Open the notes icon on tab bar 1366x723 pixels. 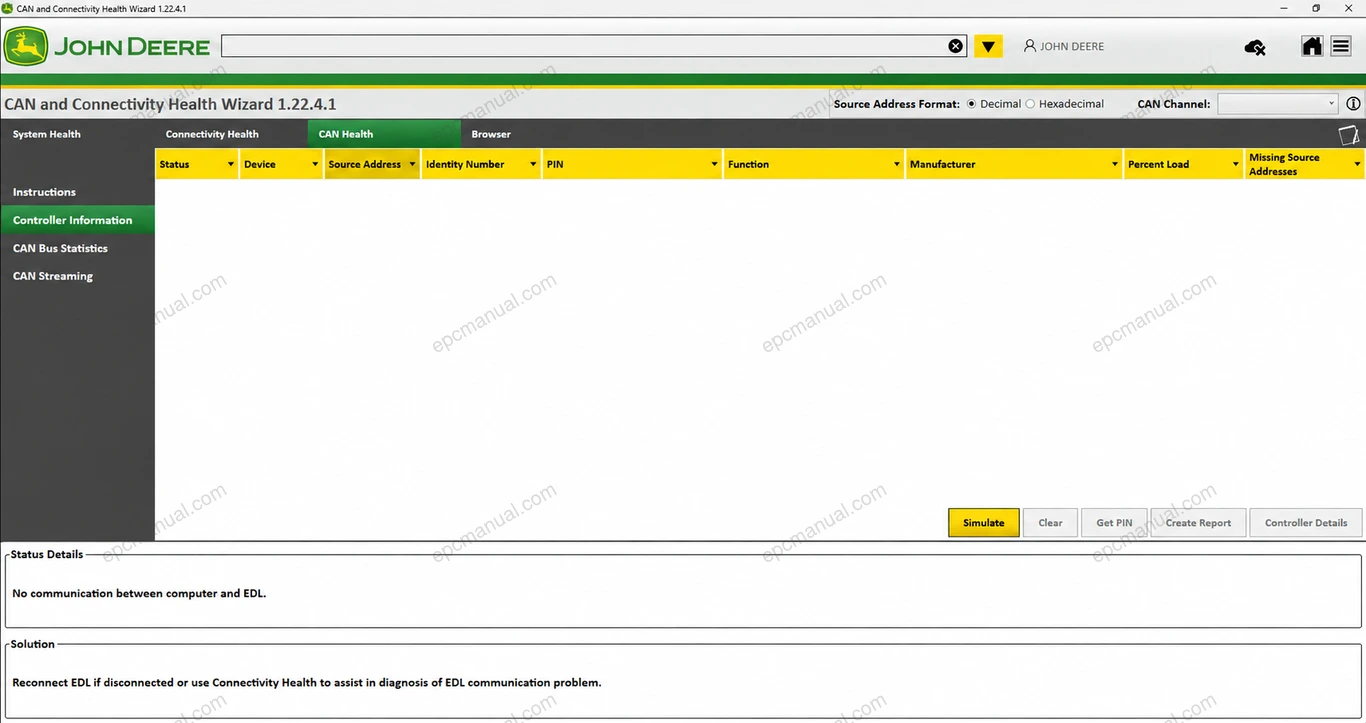[x=1348, y=134]
